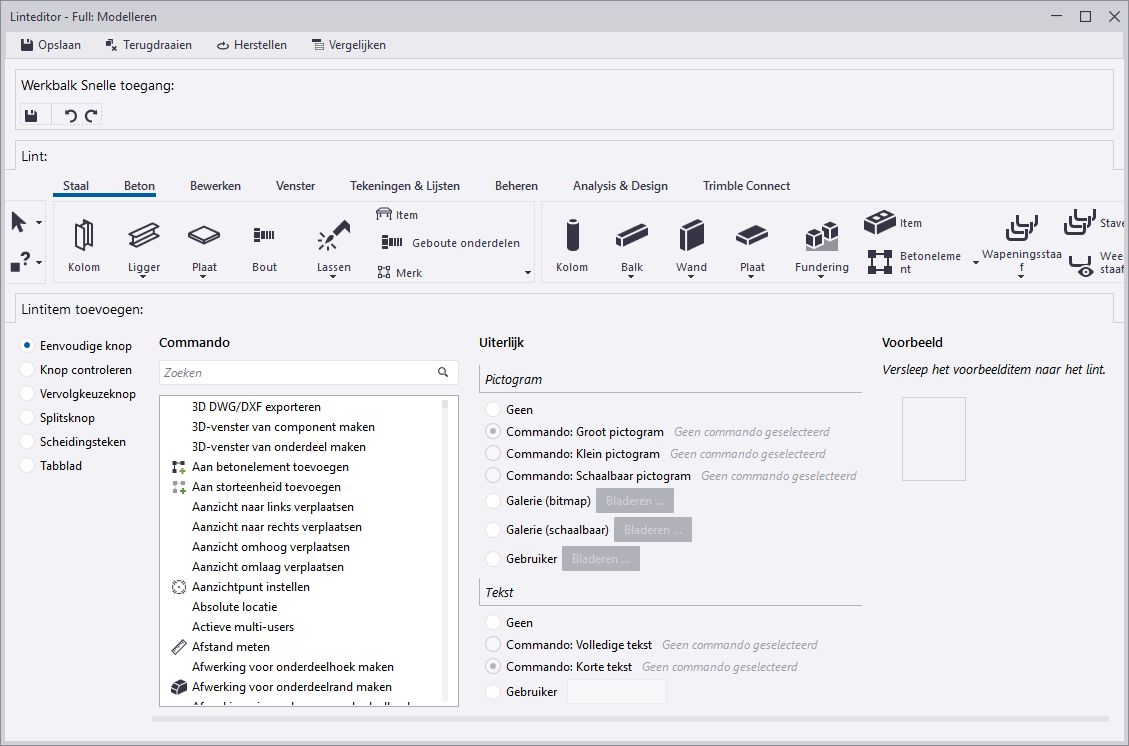
Task: Select Commando: Volledige tekst radio button
Action: (x=492, y=645)
